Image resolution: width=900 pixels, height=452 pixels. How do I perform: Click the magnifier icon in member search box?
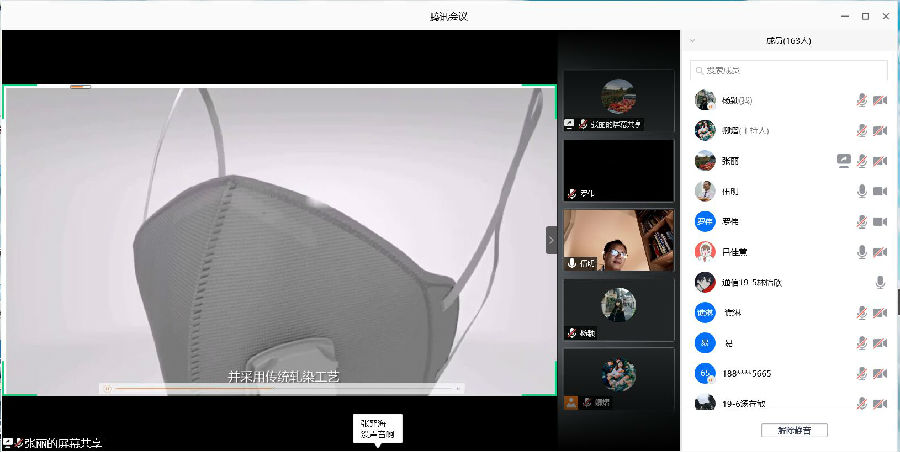(699, 71)
